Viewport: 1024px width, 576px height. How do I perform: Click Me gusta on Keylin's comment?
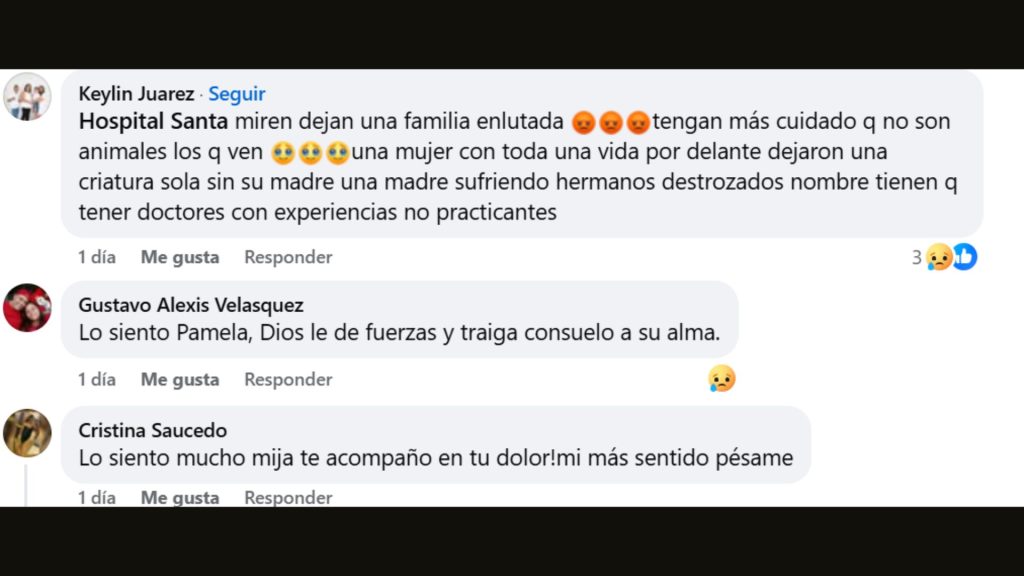pos(180,257)
